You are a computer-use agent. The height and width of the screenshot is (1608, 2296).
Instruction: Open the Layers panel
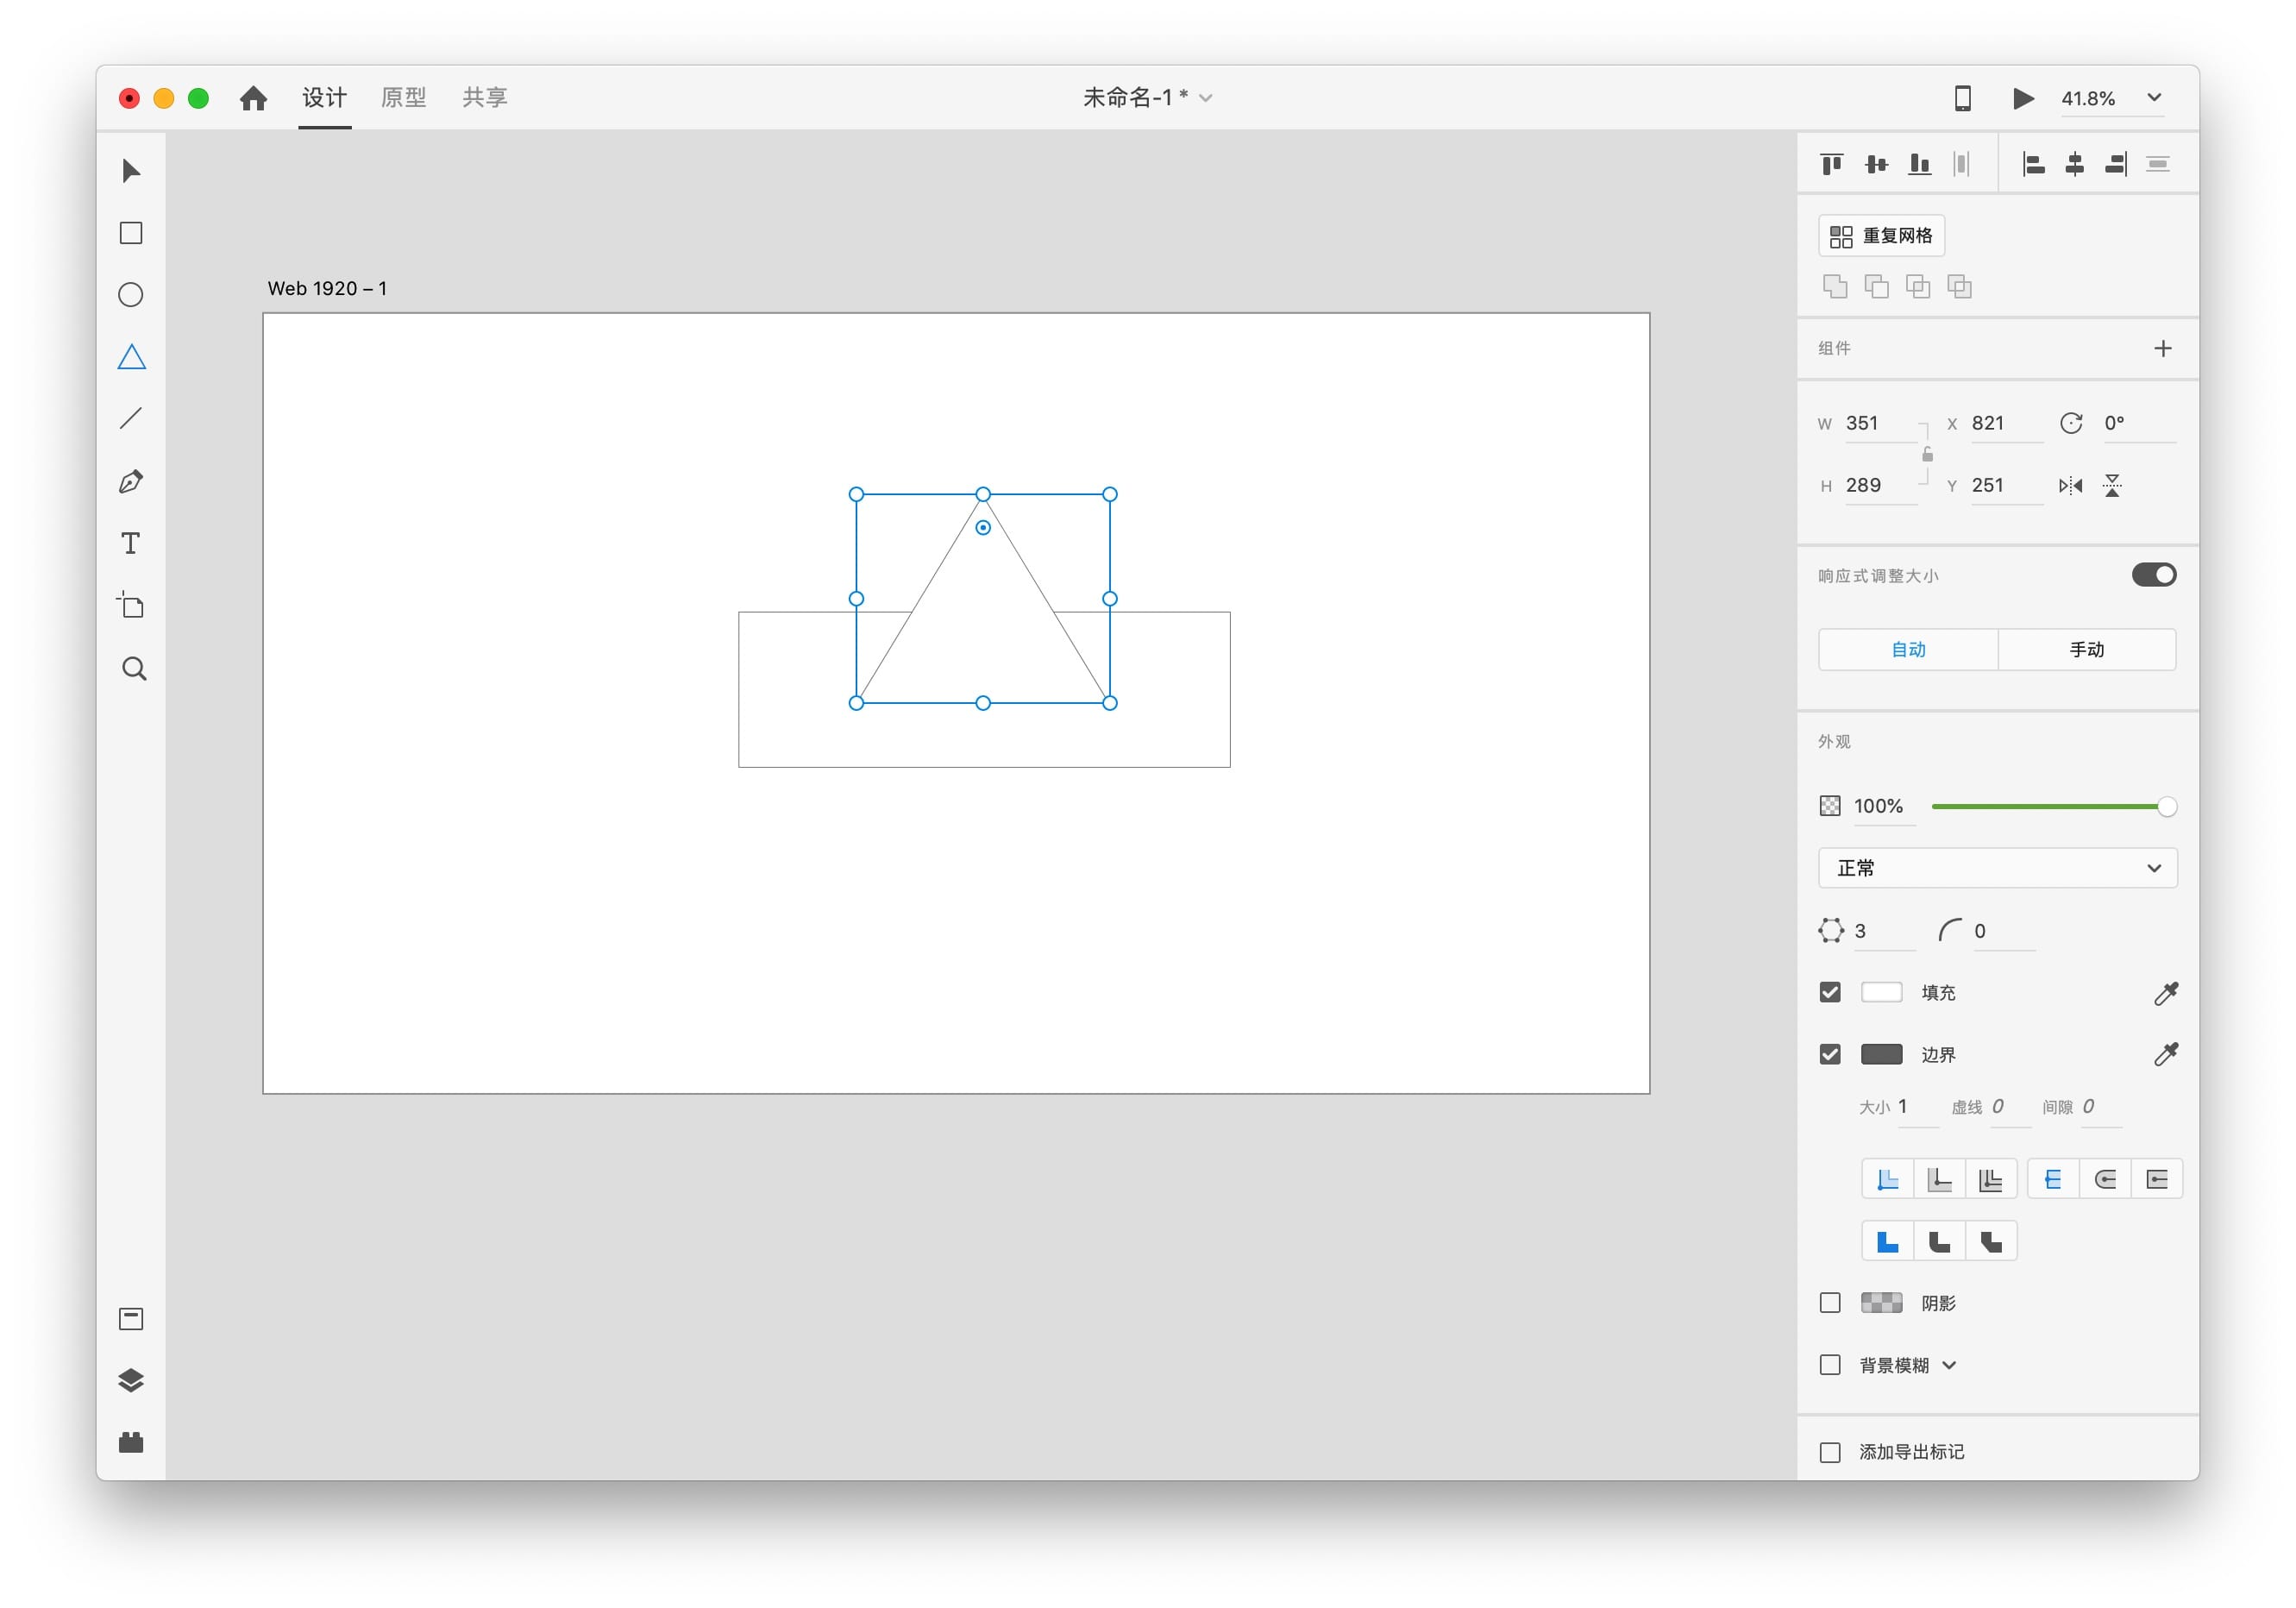point(131,1380)
